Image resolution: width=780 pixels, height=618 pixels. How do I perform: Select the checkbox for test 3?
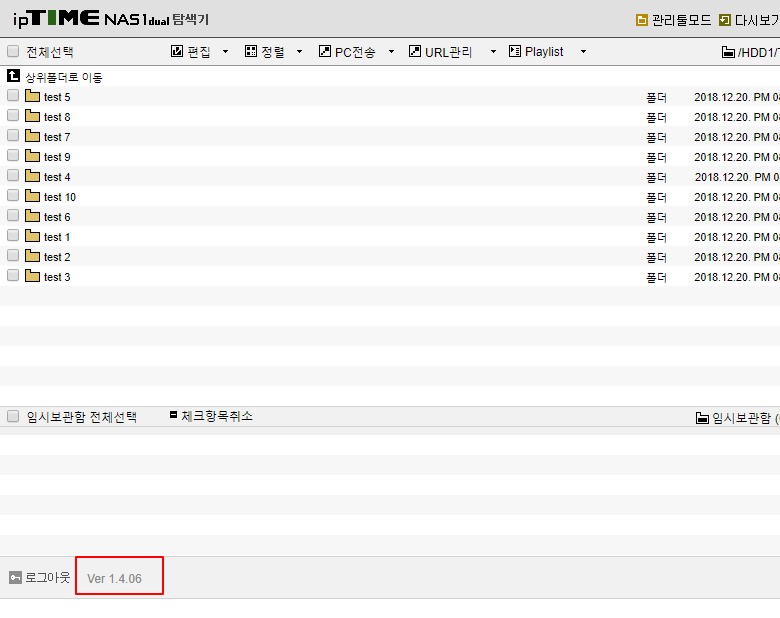tap(13, 276)
